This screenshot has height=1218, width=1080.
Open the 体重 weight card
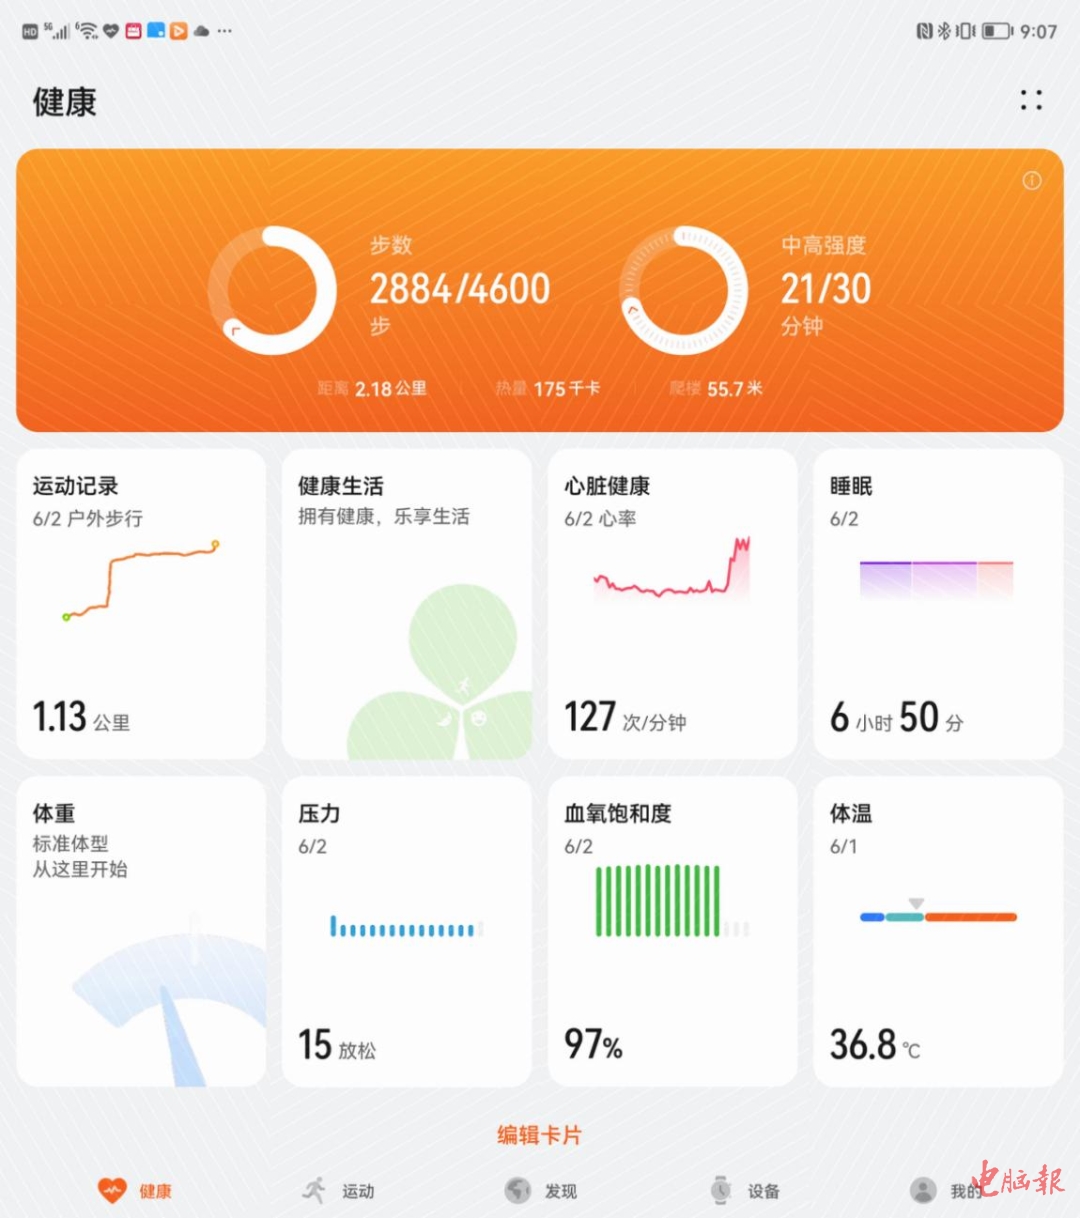pos(141,932)
